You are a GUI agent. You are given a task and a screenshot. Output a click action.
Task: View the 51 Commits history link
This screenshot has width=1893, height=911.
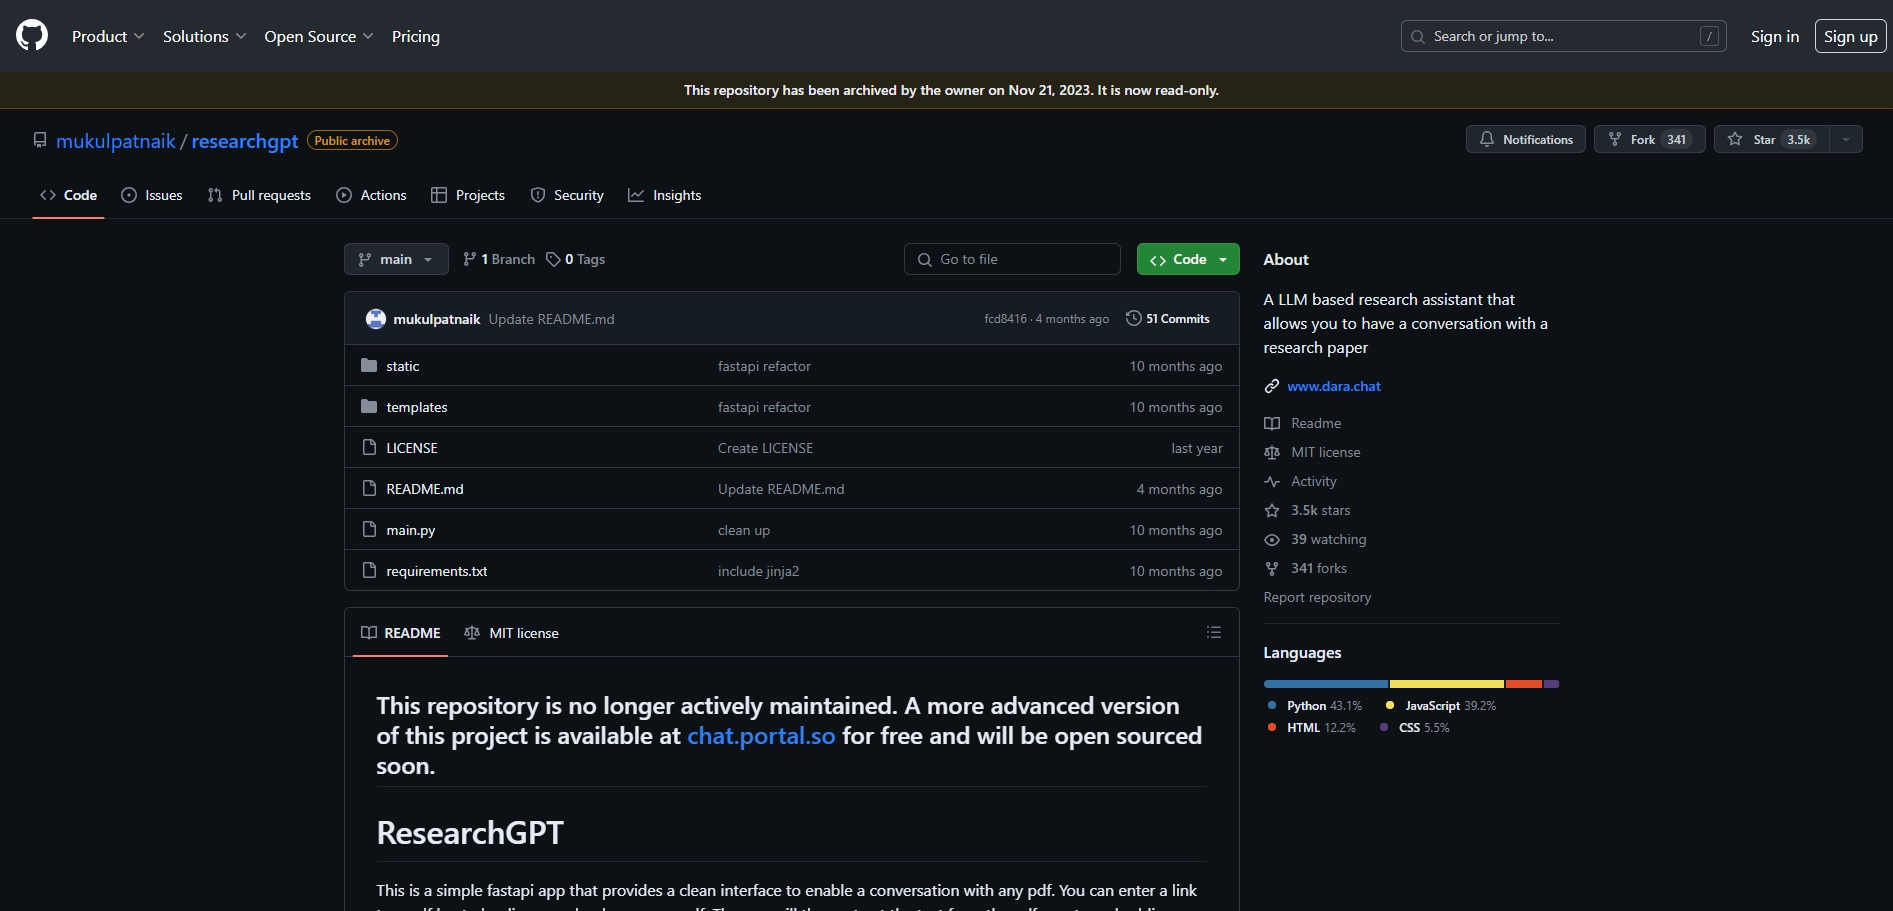click(1168, 318)
